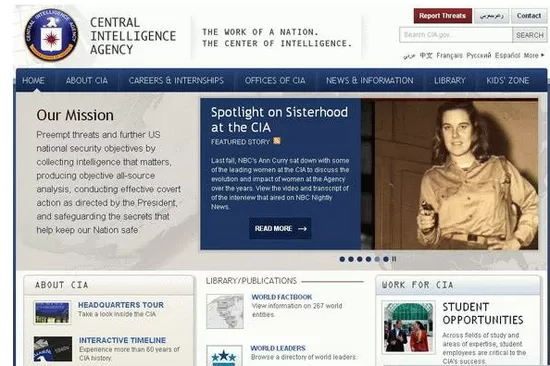Click the Report Threats button
The image size is (550, 366).
(x=443, y=16)
